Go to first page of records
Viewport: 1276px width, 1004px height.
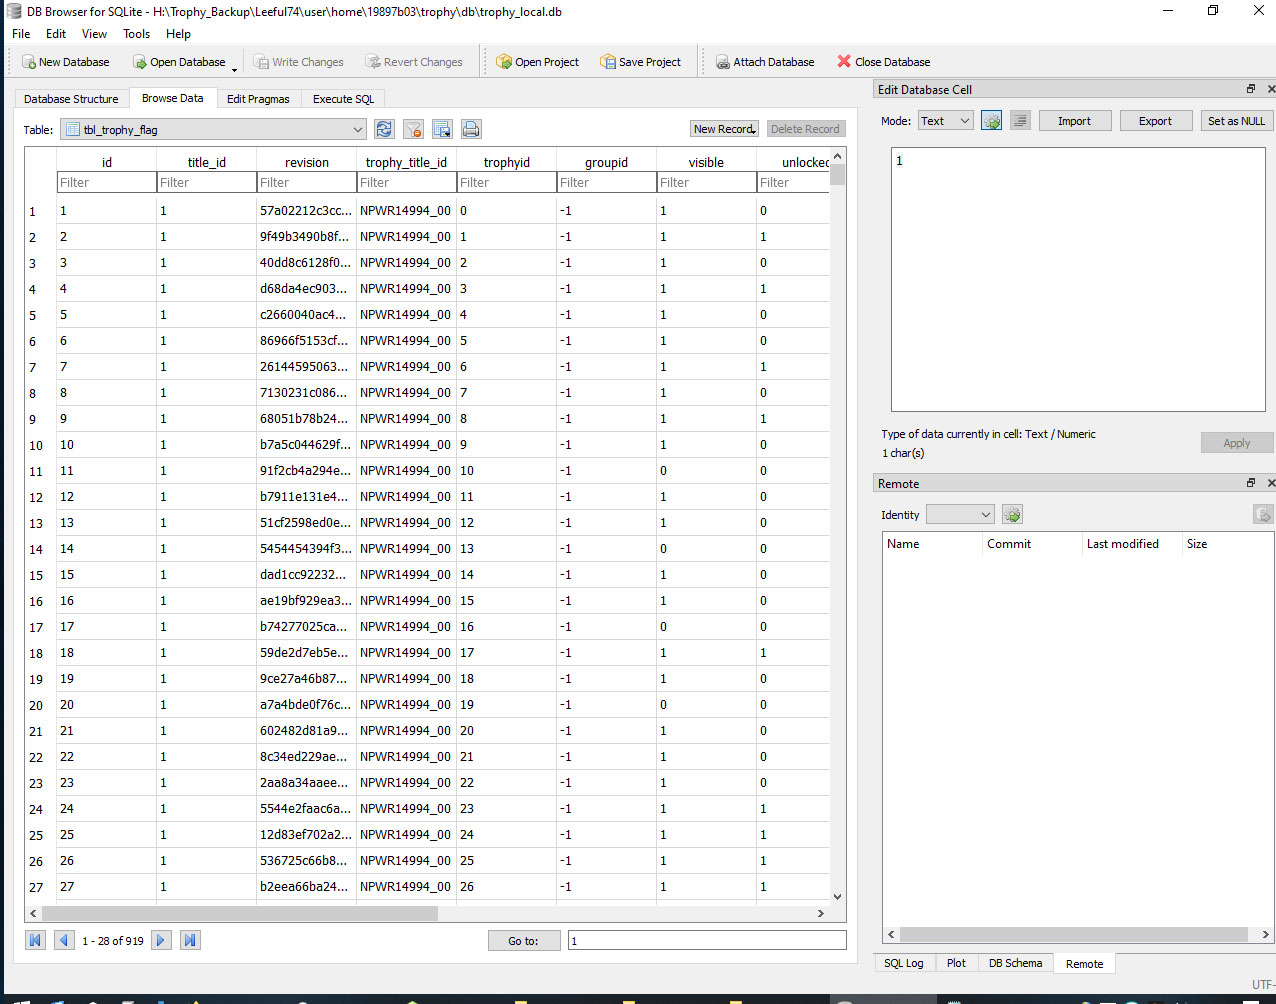tap(36, 940)
